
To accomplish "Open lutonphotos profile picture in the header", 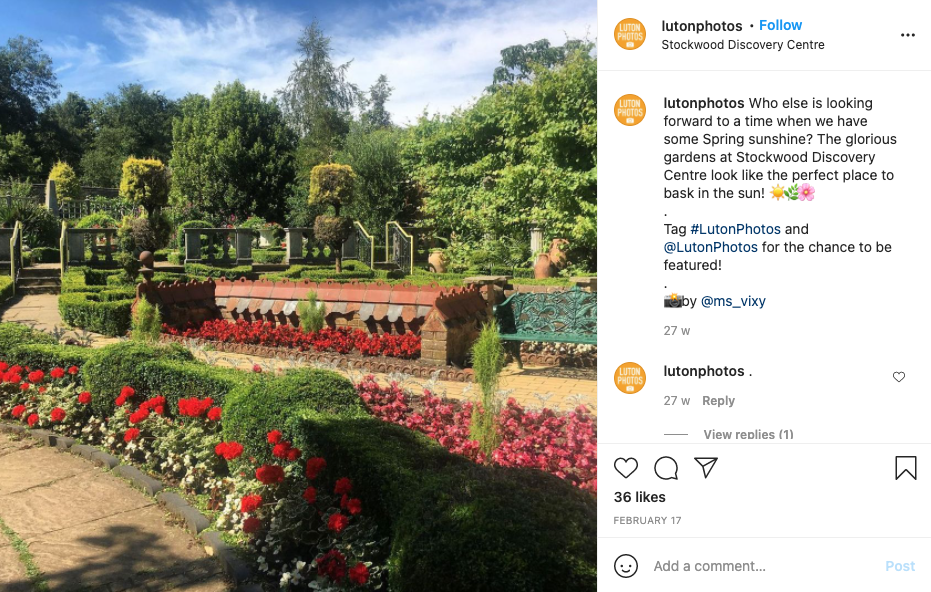I will click(x=629, y=34).
